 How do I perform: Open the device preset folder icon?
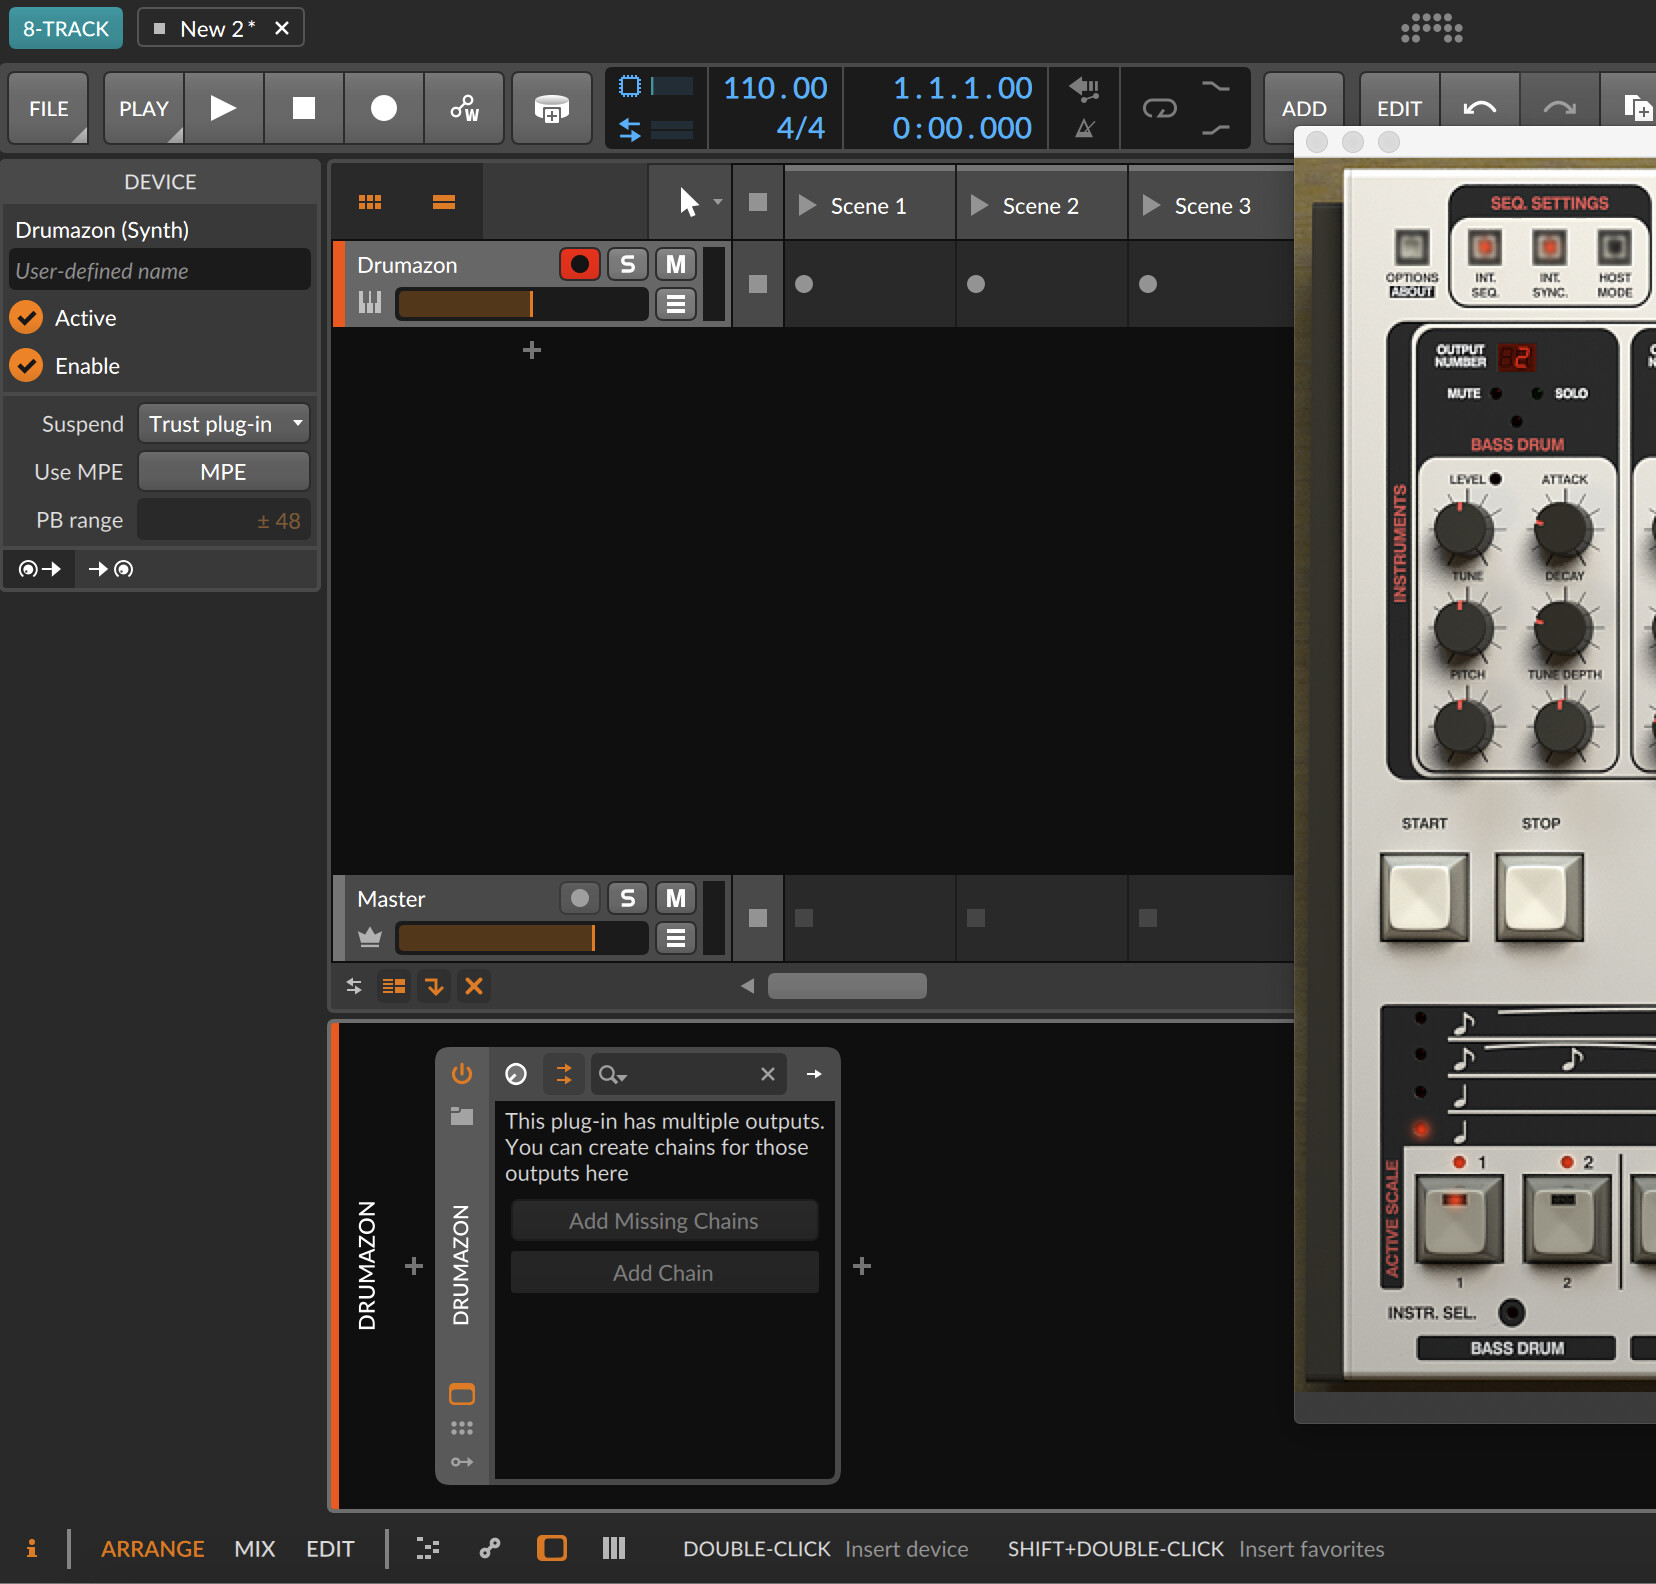[461, 1116]
